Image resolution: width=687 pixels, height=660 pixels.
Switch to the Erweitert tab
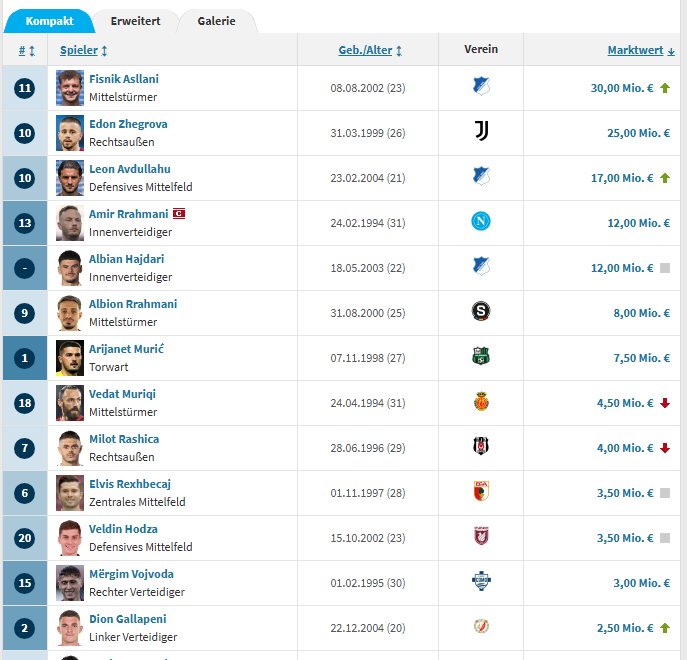tap(135, 21)
